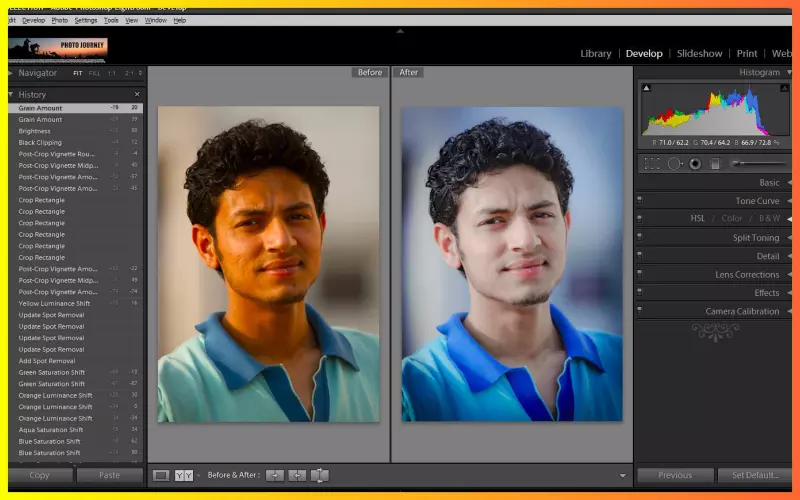Select Aqua Saturation Shift history step
800x500 pixels.
tap(76, 430)
